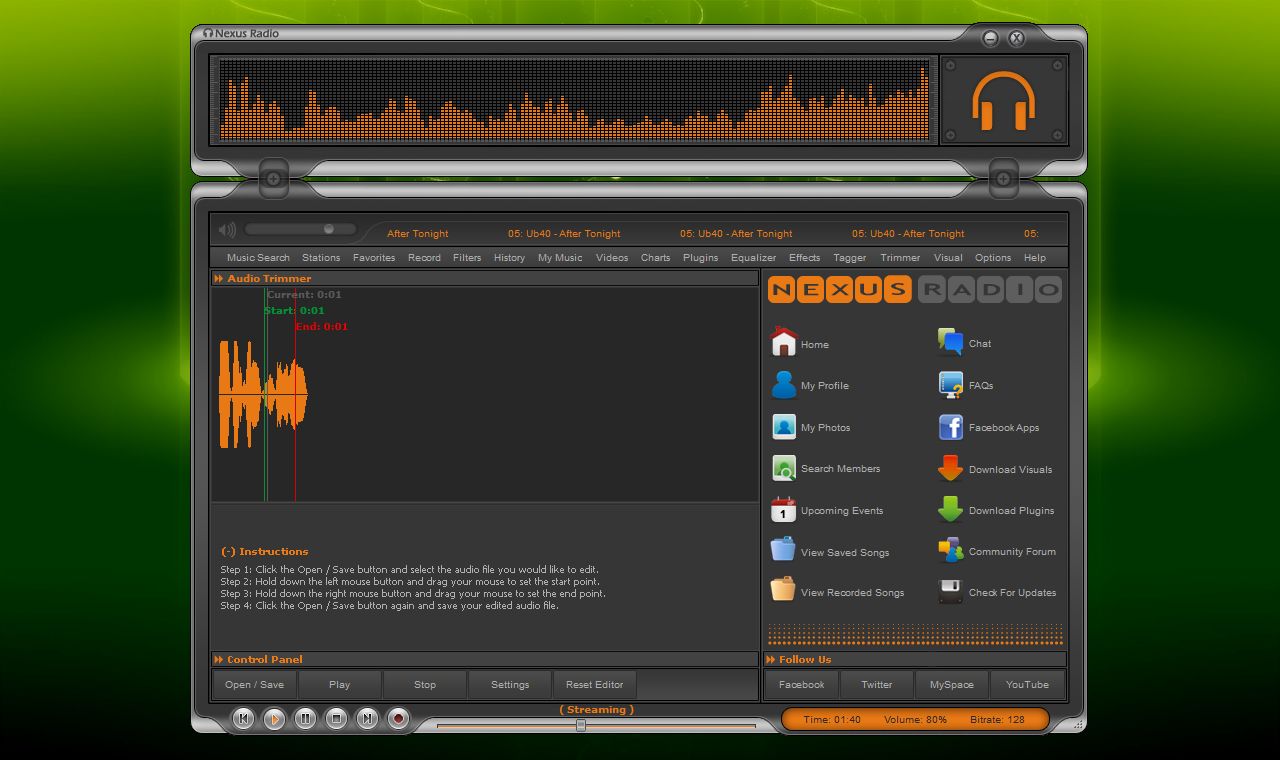
Task: Open the Community Forum icon
Action: [x=950, y=550]
